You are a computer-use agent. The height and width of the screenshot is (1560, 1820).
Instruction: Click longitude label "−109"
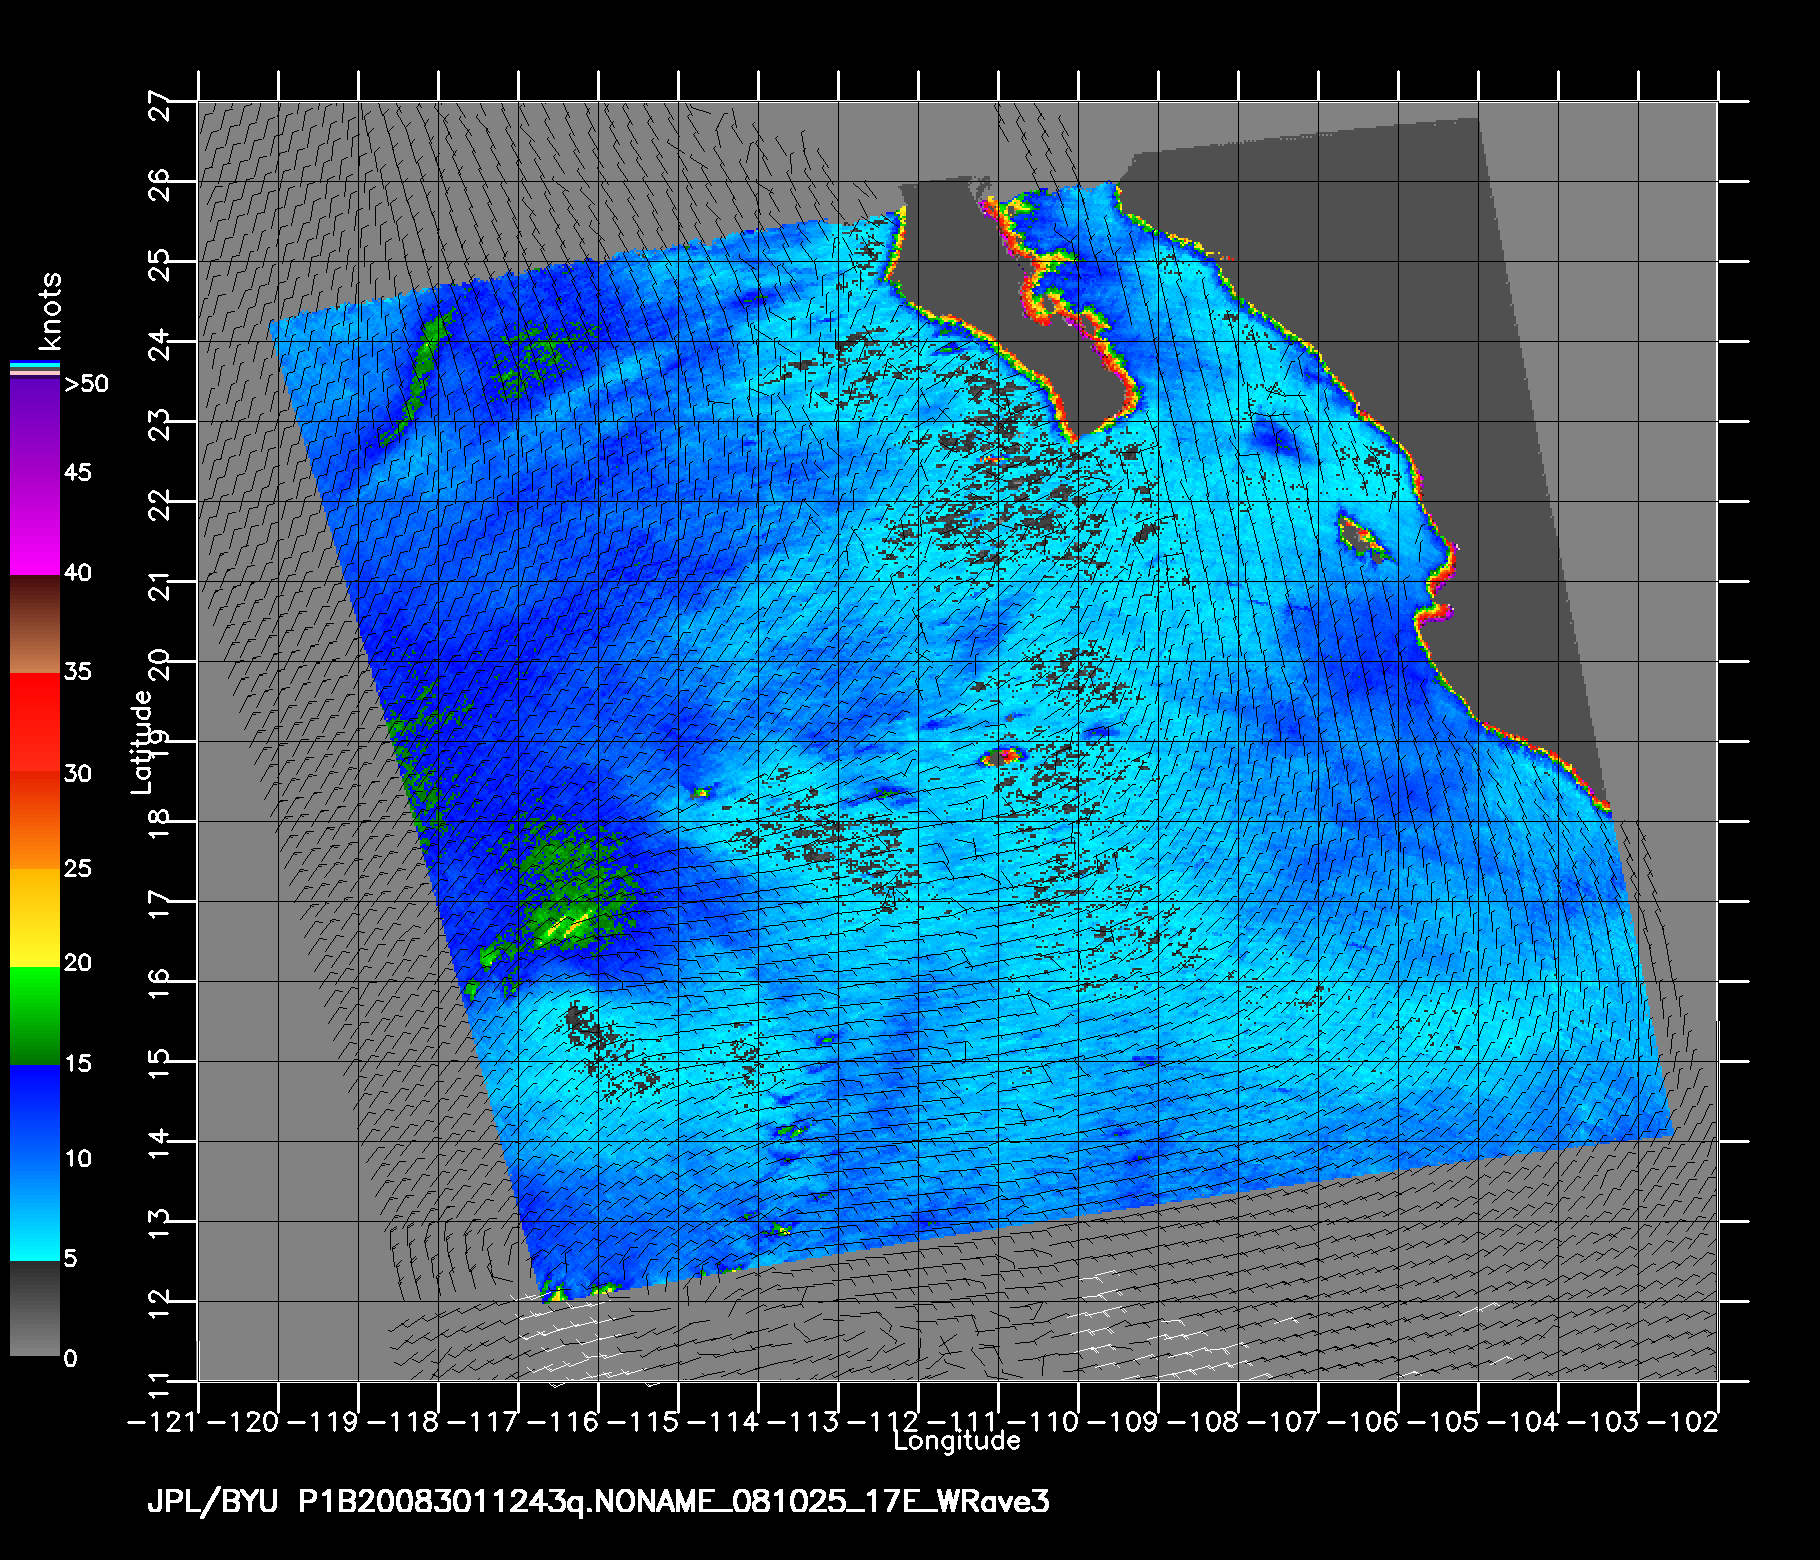pos(1124,1421)
